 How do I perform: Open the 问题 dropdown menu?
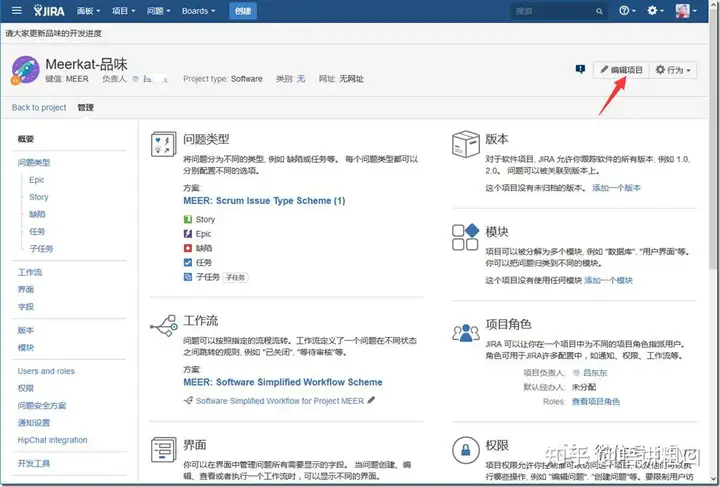click(158, 11)
